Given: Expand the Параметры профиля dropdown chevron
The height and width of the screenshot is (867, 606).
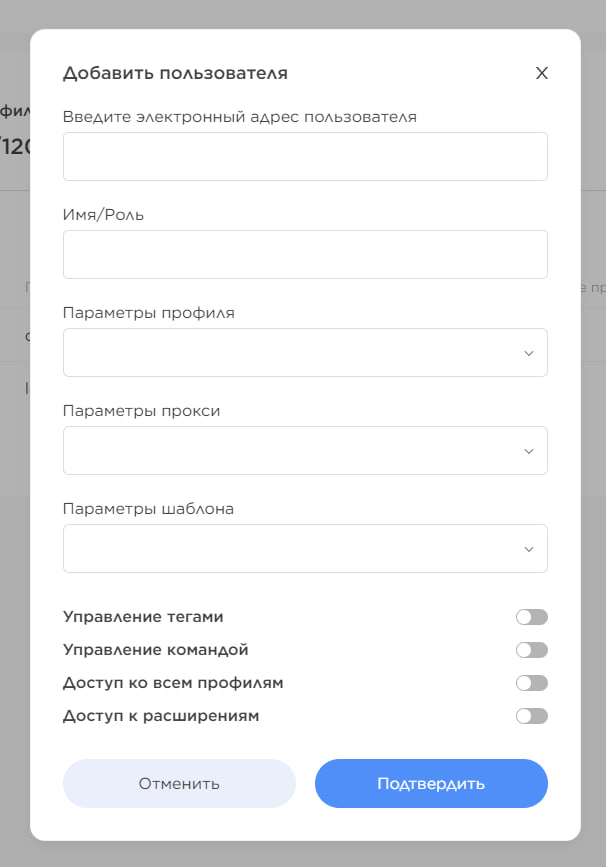Looking at the screenshot, I should [x=529, y=353].
